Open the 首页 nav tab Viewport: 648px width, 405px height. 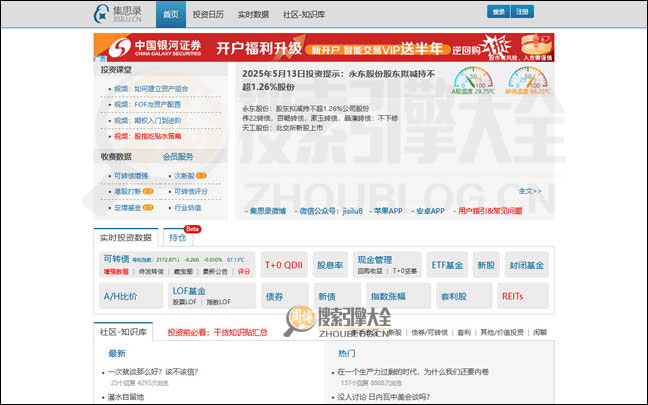[171, 14]
